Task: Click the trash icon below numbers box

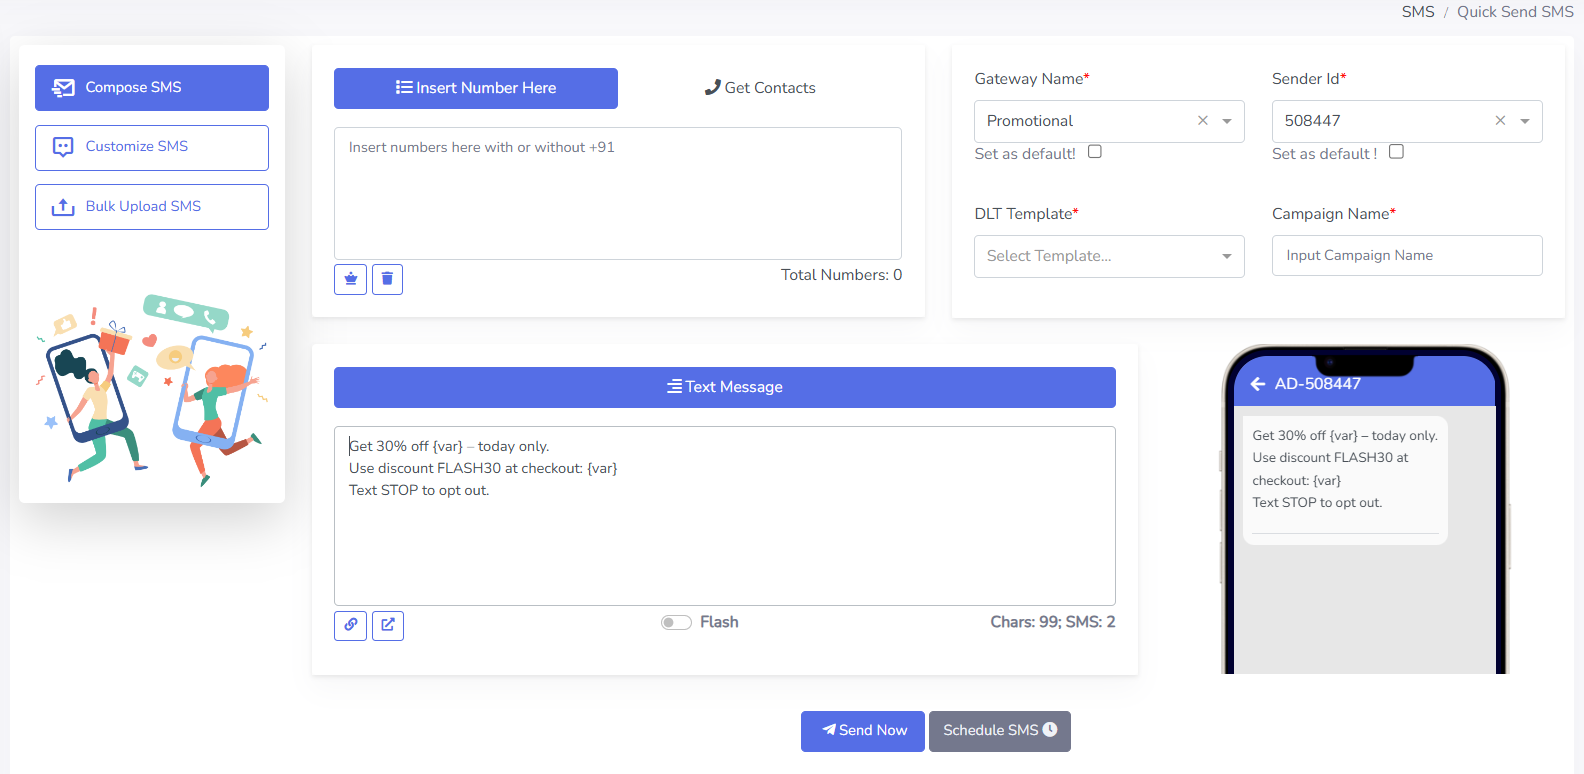Action: coord(387,279)
